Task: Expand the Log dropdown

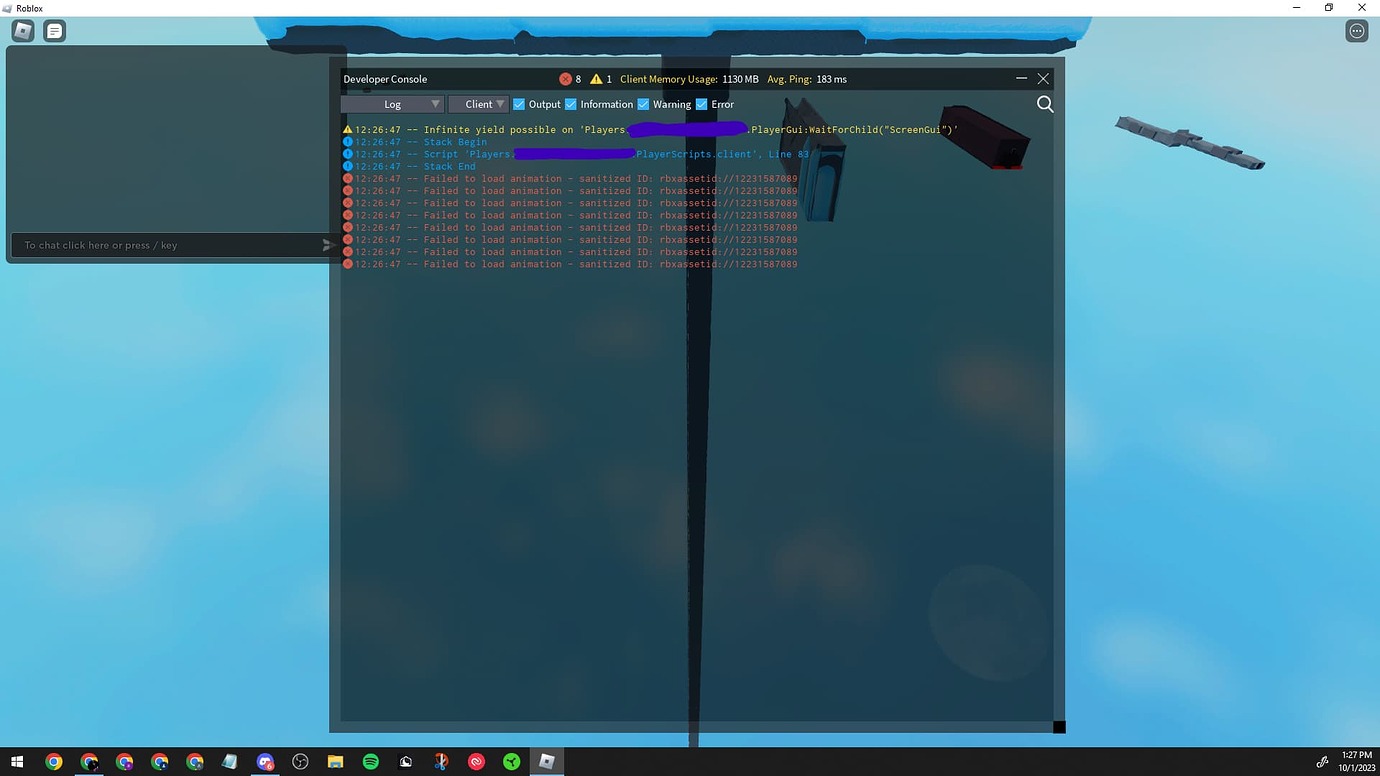Action: 392,104
